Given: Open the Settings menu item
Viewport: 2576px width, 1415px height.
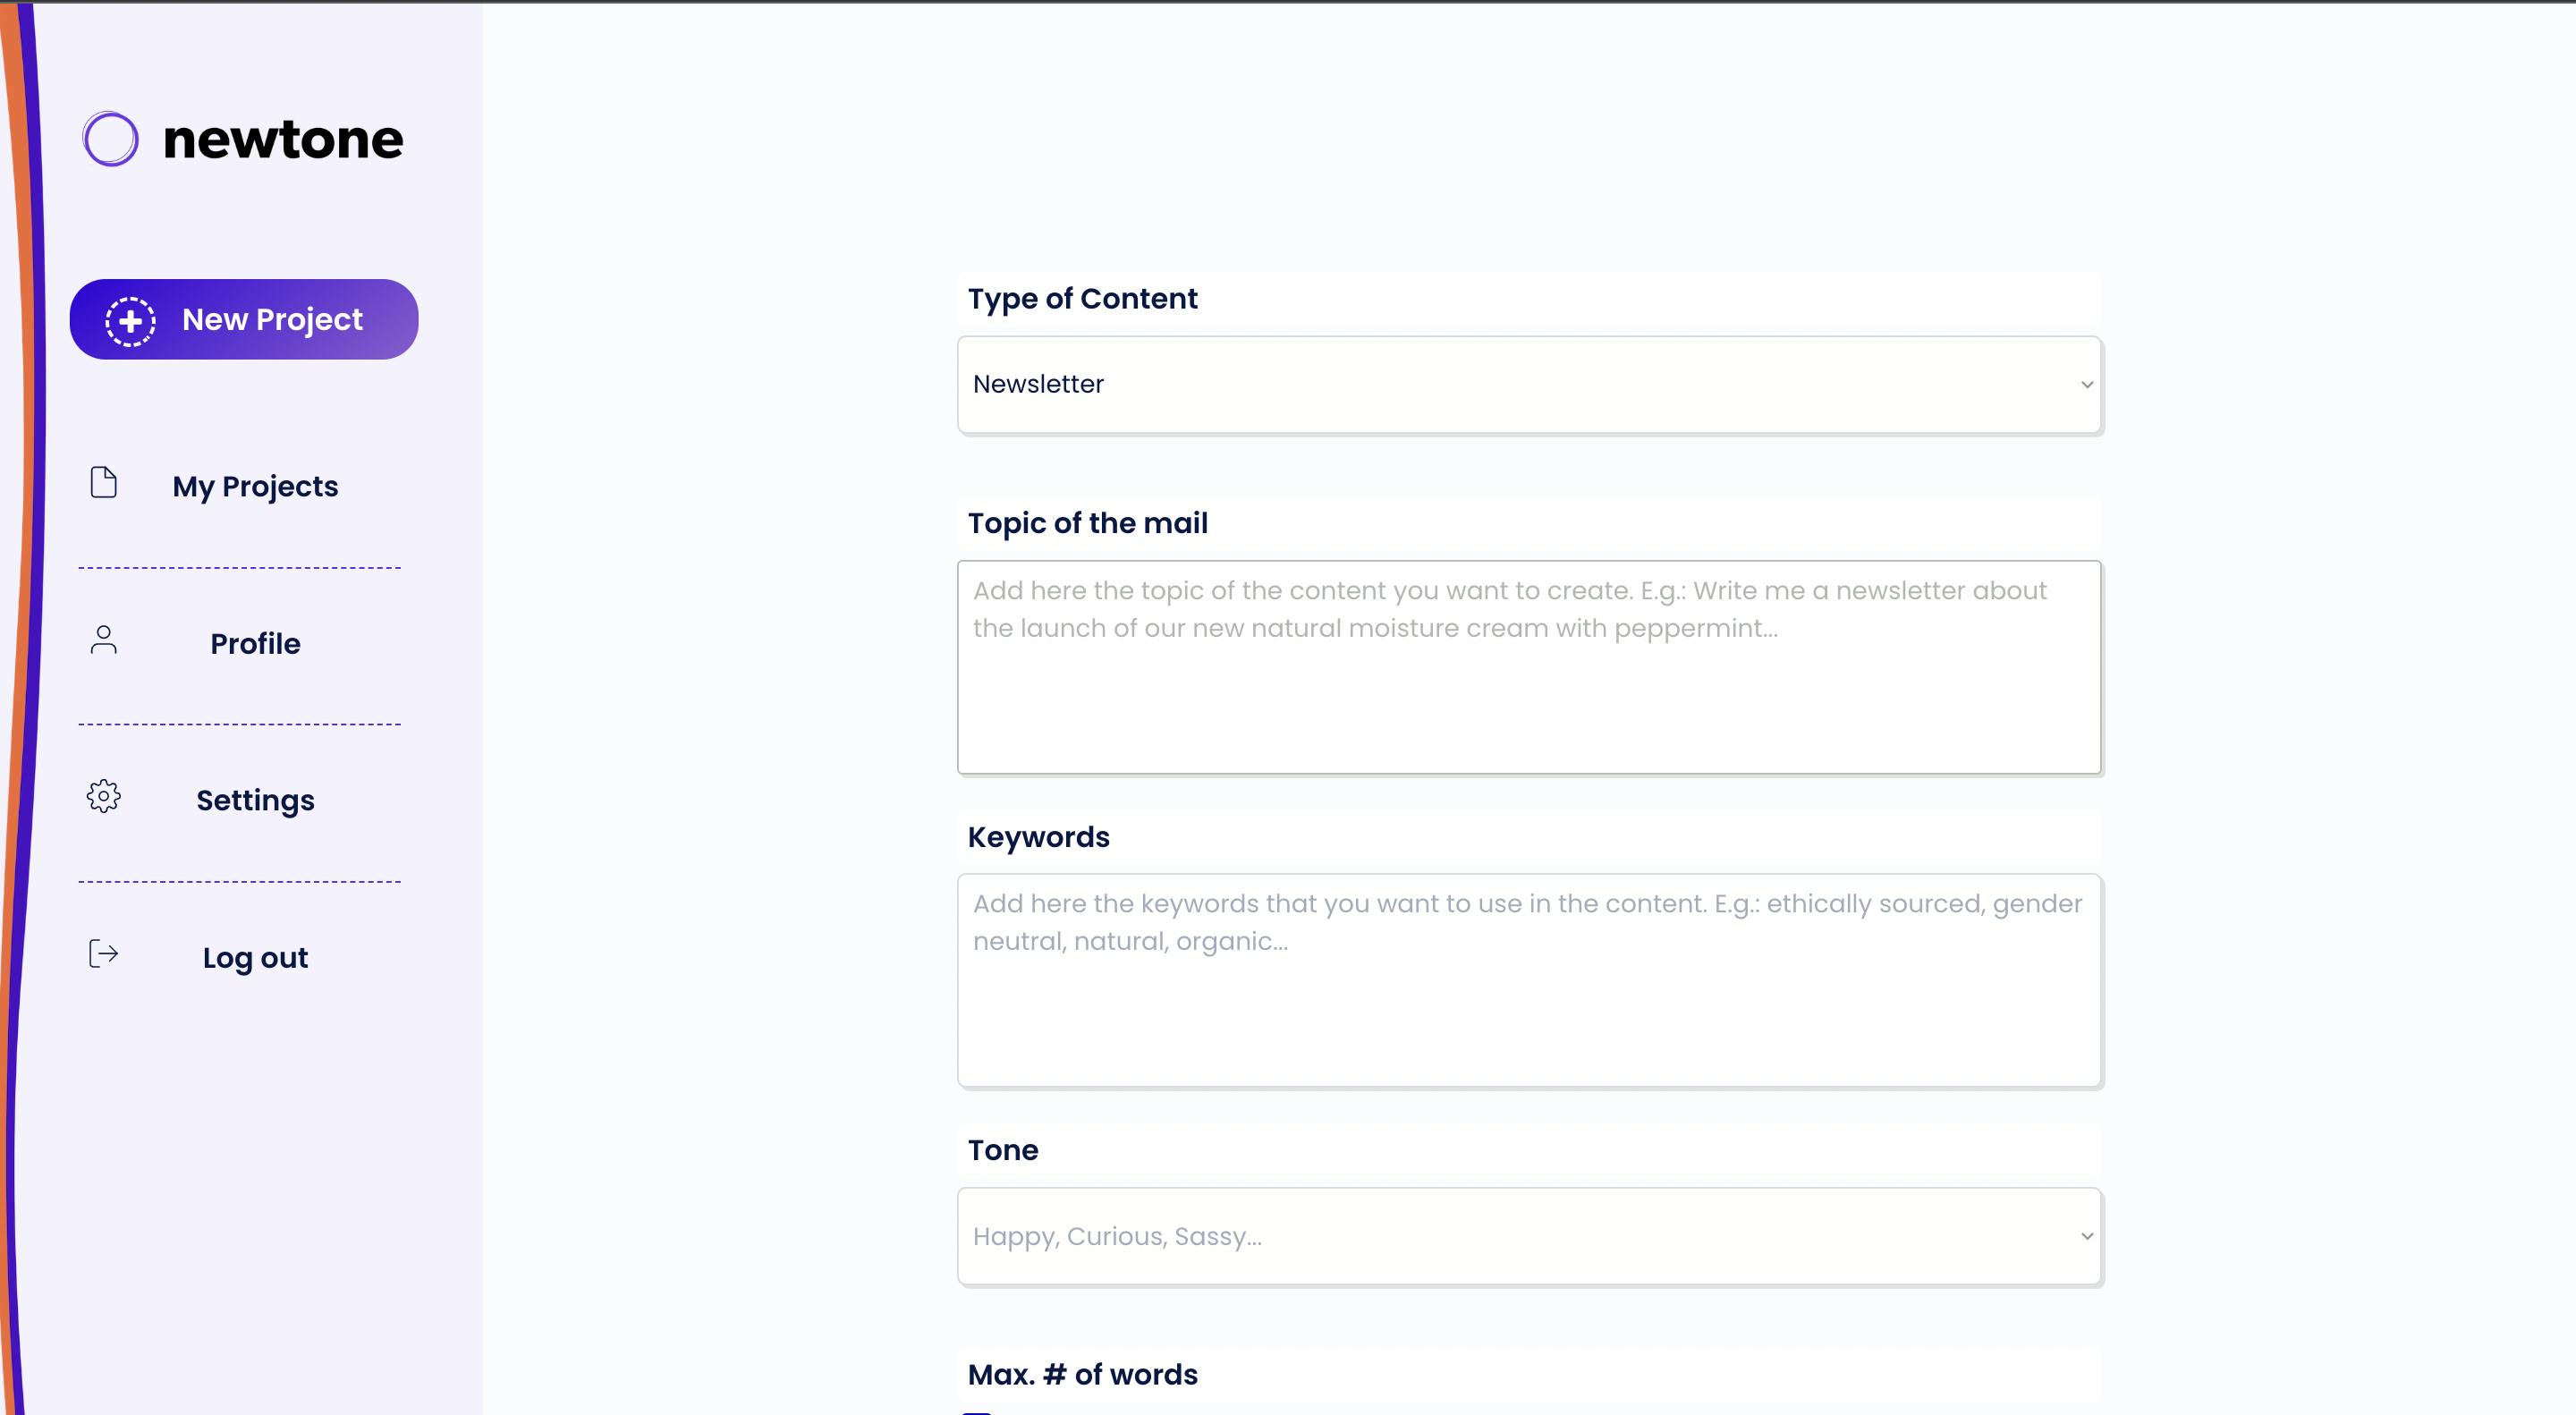Looking at the screenshot, I should point(255,800).
